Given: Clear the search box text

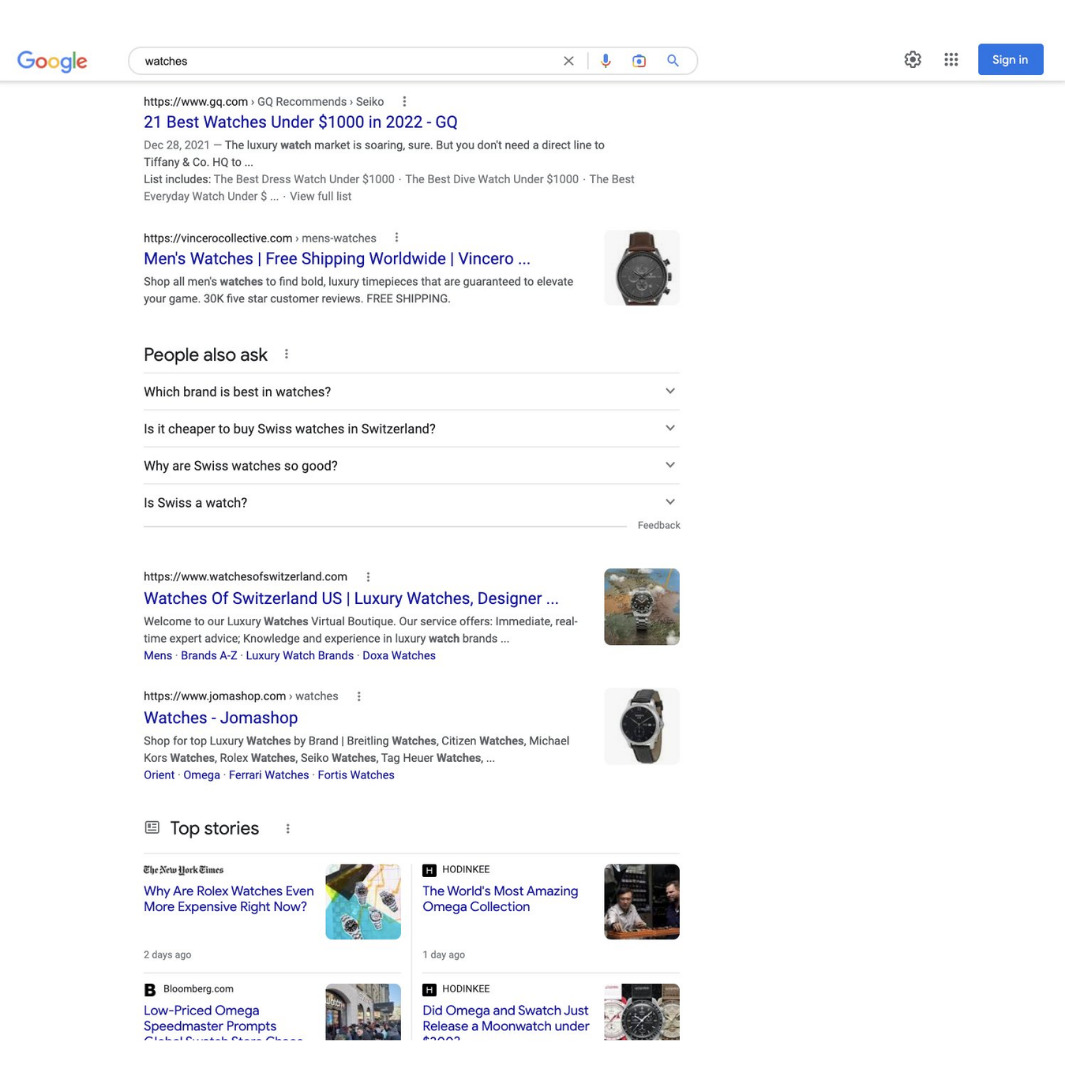Looking at the screenshot, I should tap(568, 61).
